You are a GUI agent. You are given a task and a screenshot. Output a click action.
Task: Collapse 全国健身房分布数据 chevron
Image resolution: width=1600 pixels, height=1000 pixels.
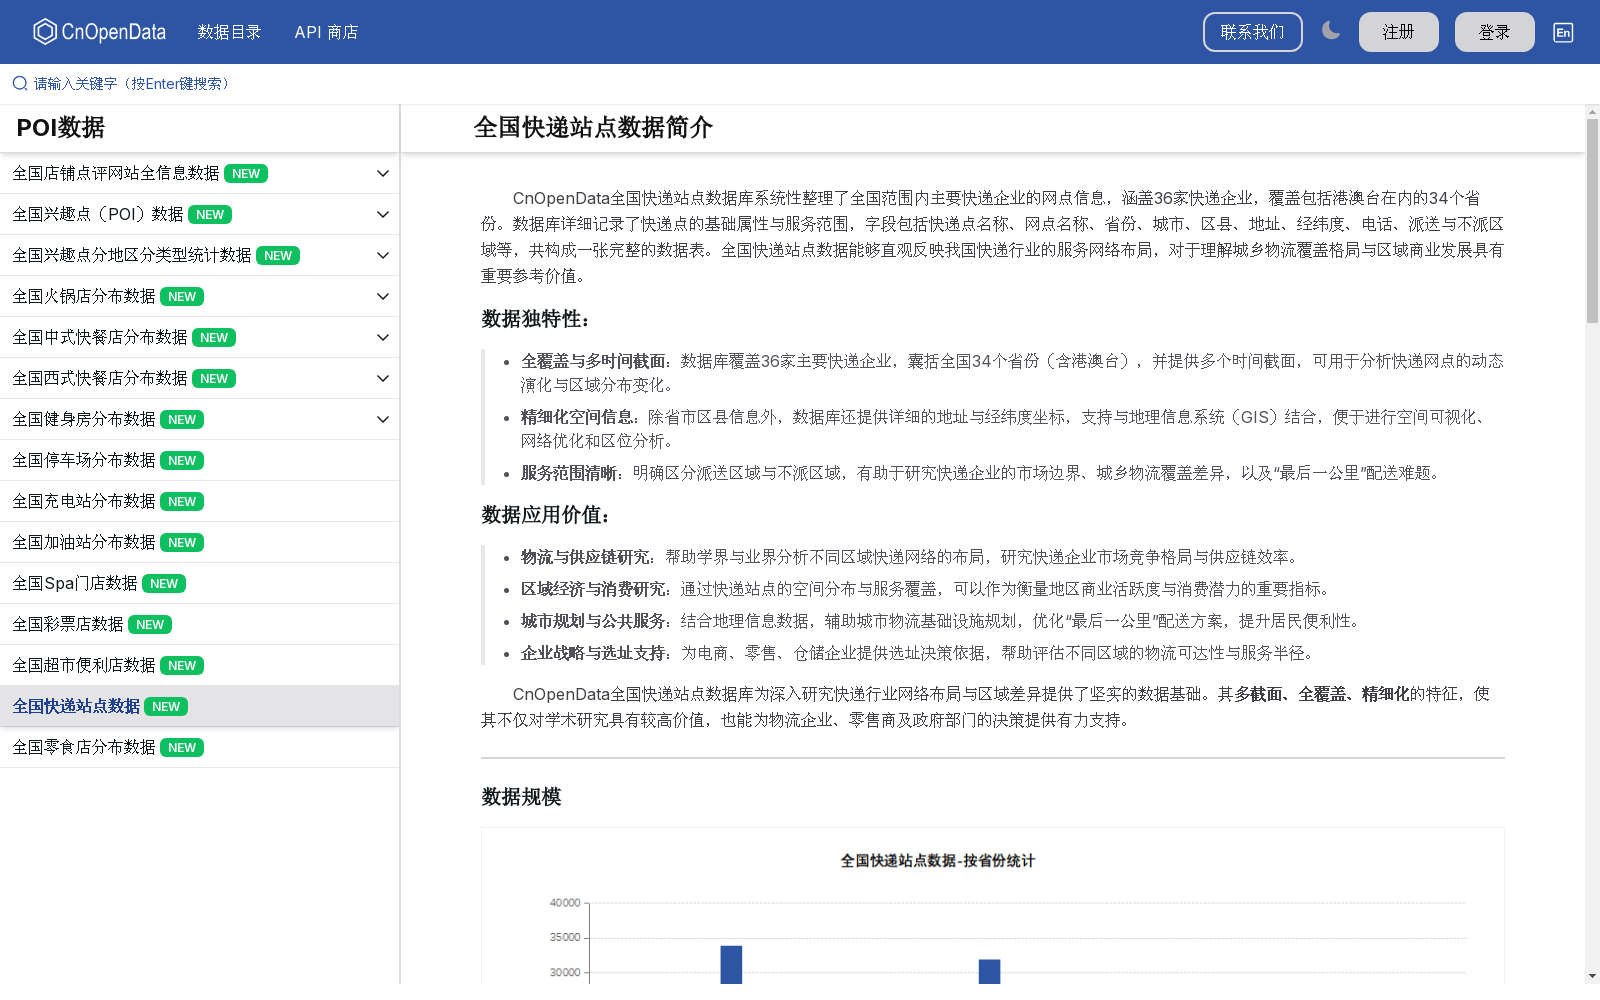coord(382,419)
